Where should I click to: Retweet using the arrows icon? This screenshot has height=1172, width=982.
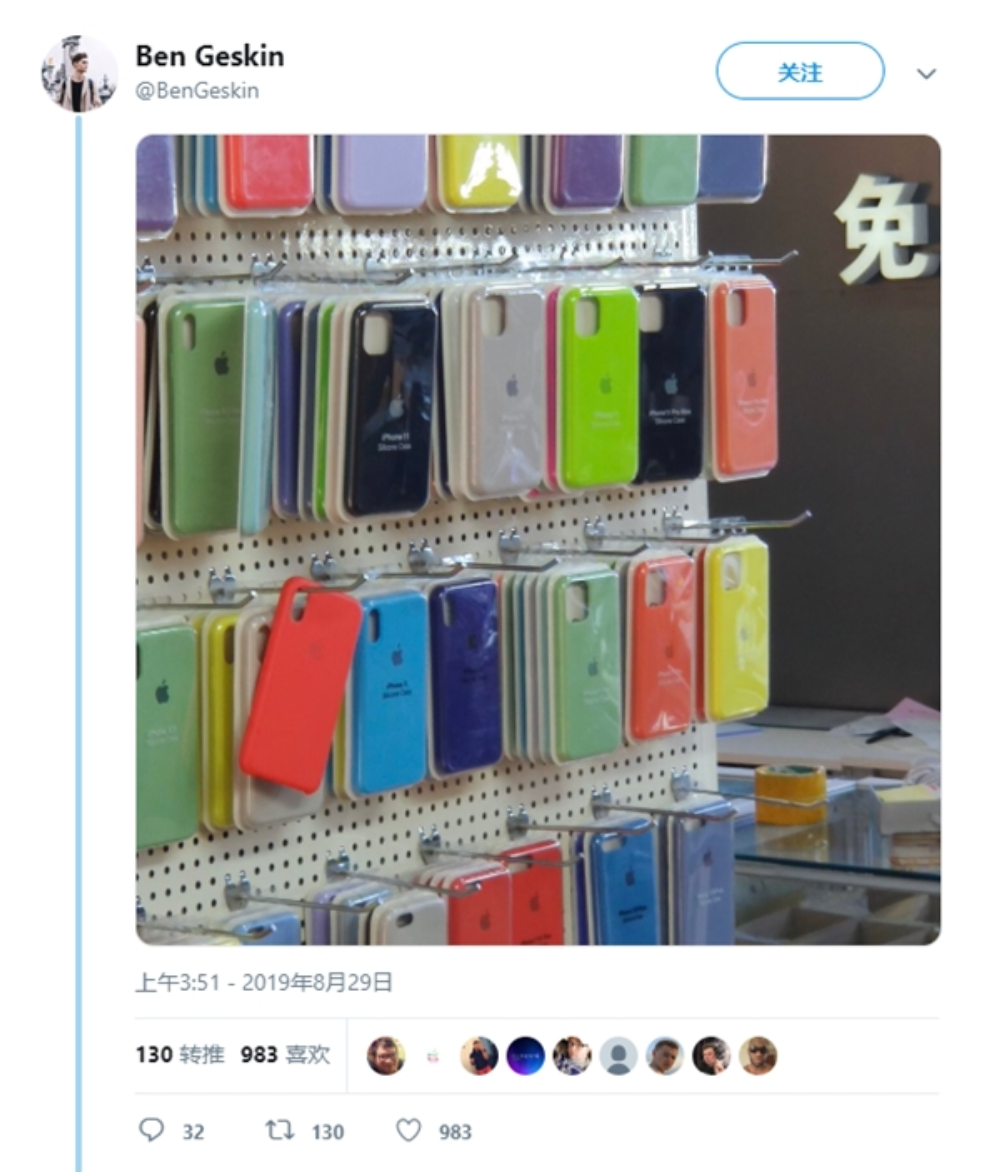[x=280, y=1129]
